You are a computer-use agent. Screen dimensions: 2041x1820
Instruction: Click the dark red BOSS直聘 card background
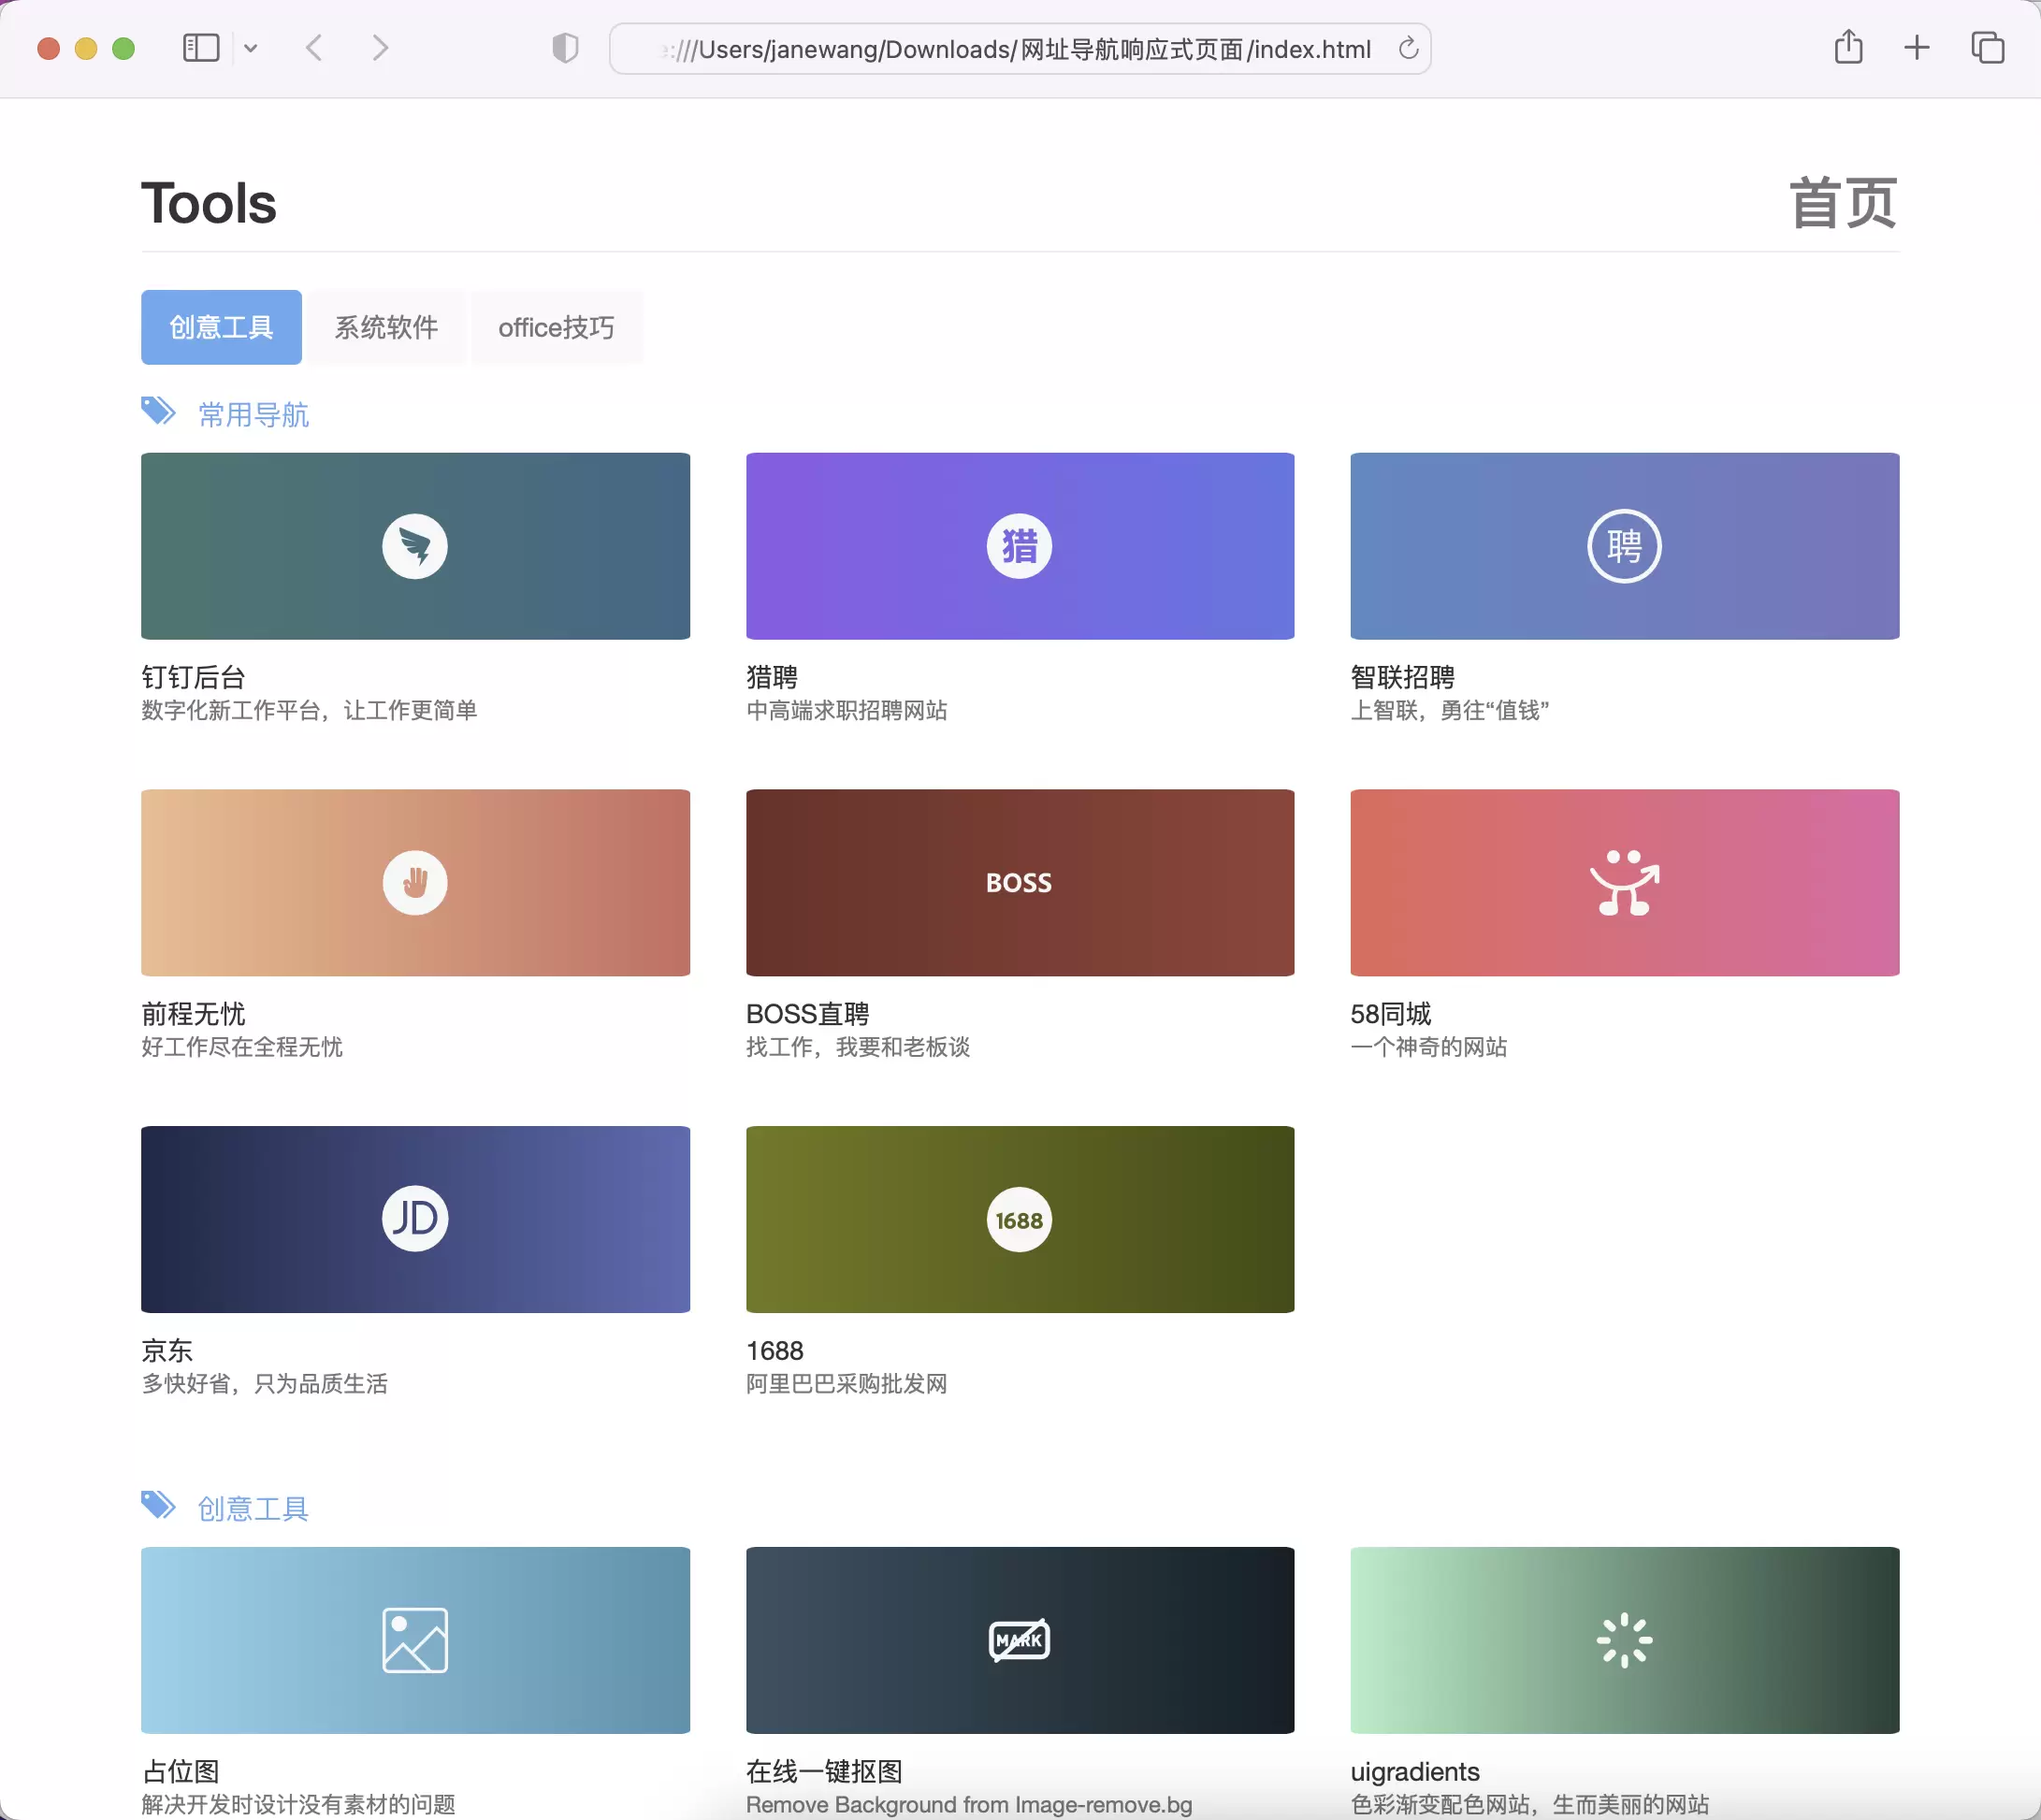(1019, 882)
